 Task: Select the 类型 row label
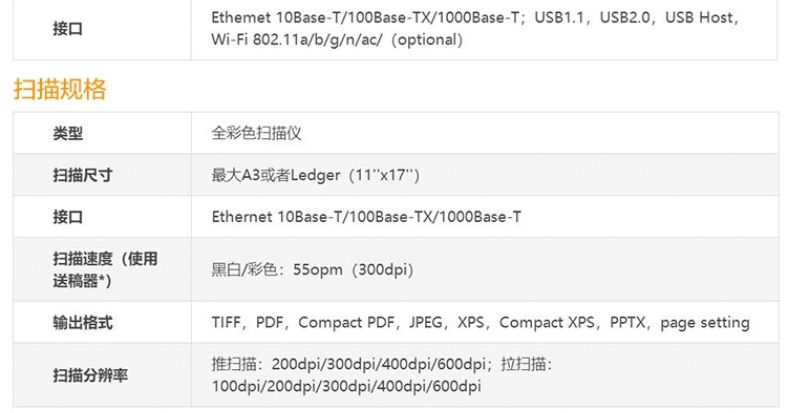coord(68,133)
